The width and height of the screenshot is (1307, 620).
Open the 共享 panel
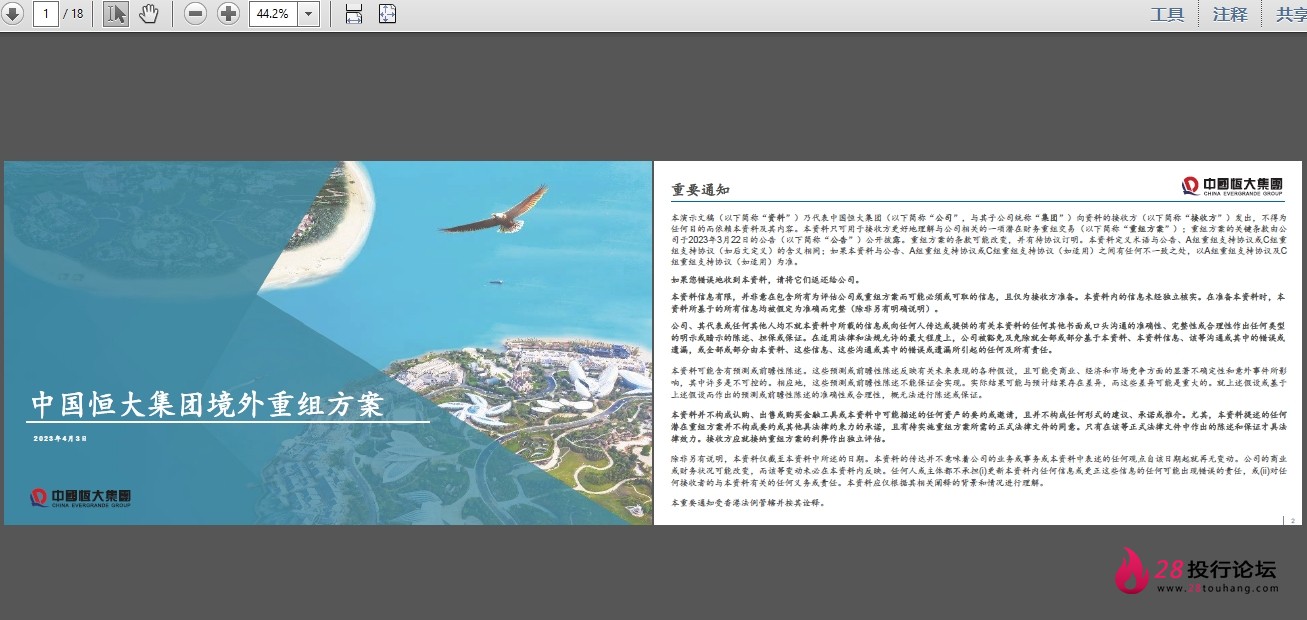(1290, 15)
